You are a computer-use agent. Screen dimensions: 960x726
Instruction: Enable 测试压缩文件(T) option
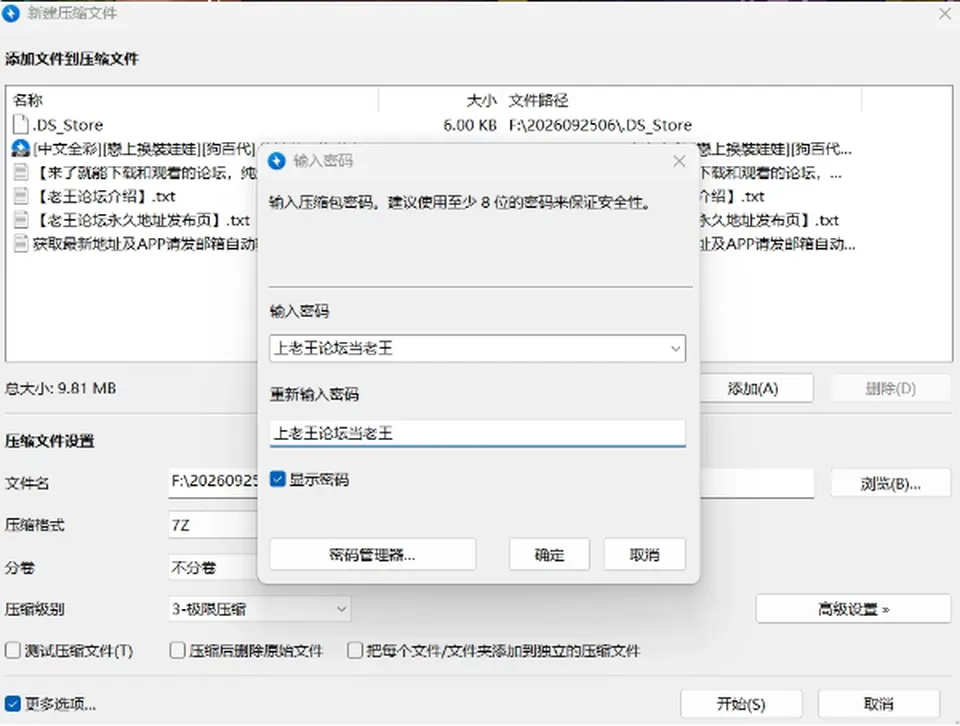tap(13, 650)
